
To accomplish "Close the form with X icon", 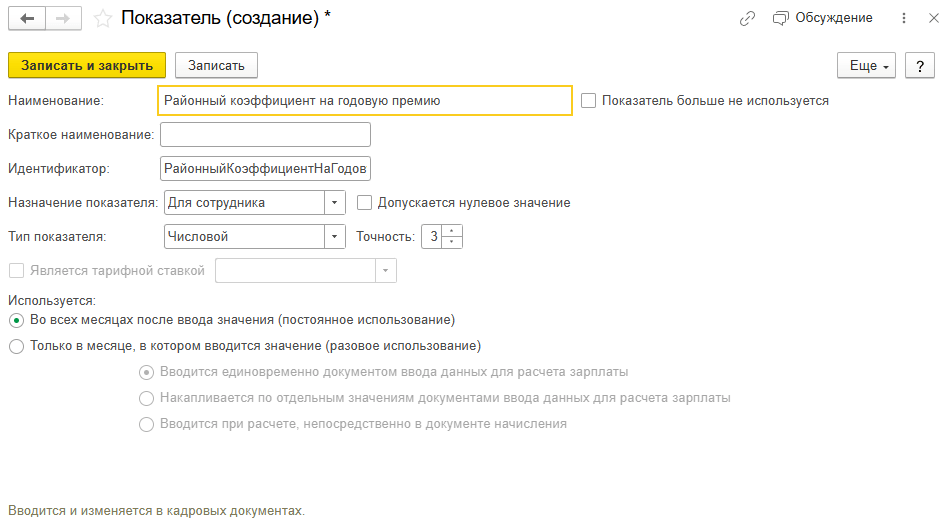I will [x=933, y=18].
